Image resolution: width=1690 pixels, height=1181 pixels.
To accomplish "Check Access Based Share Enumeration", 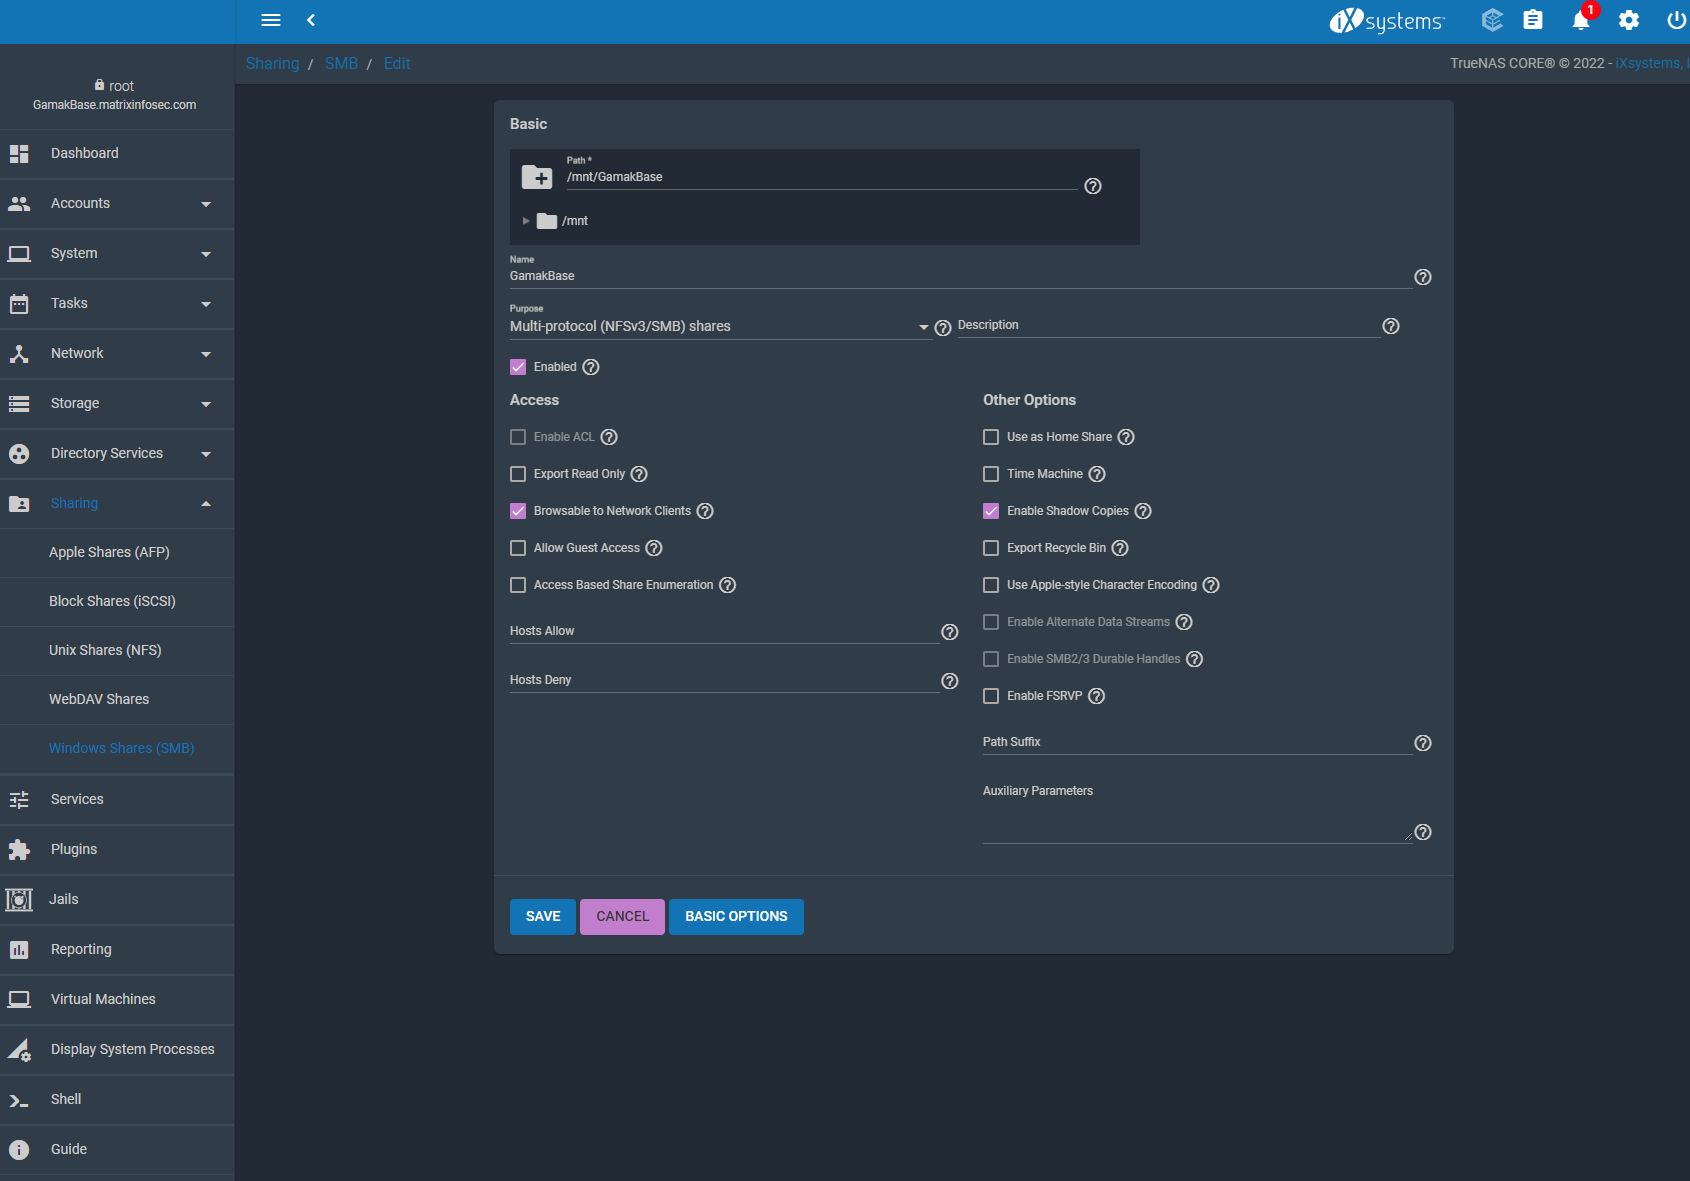I will [518, 585].
